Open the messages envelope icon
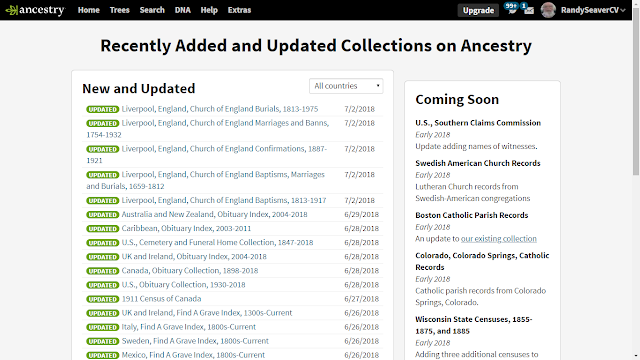 click(x=529, y=10)
